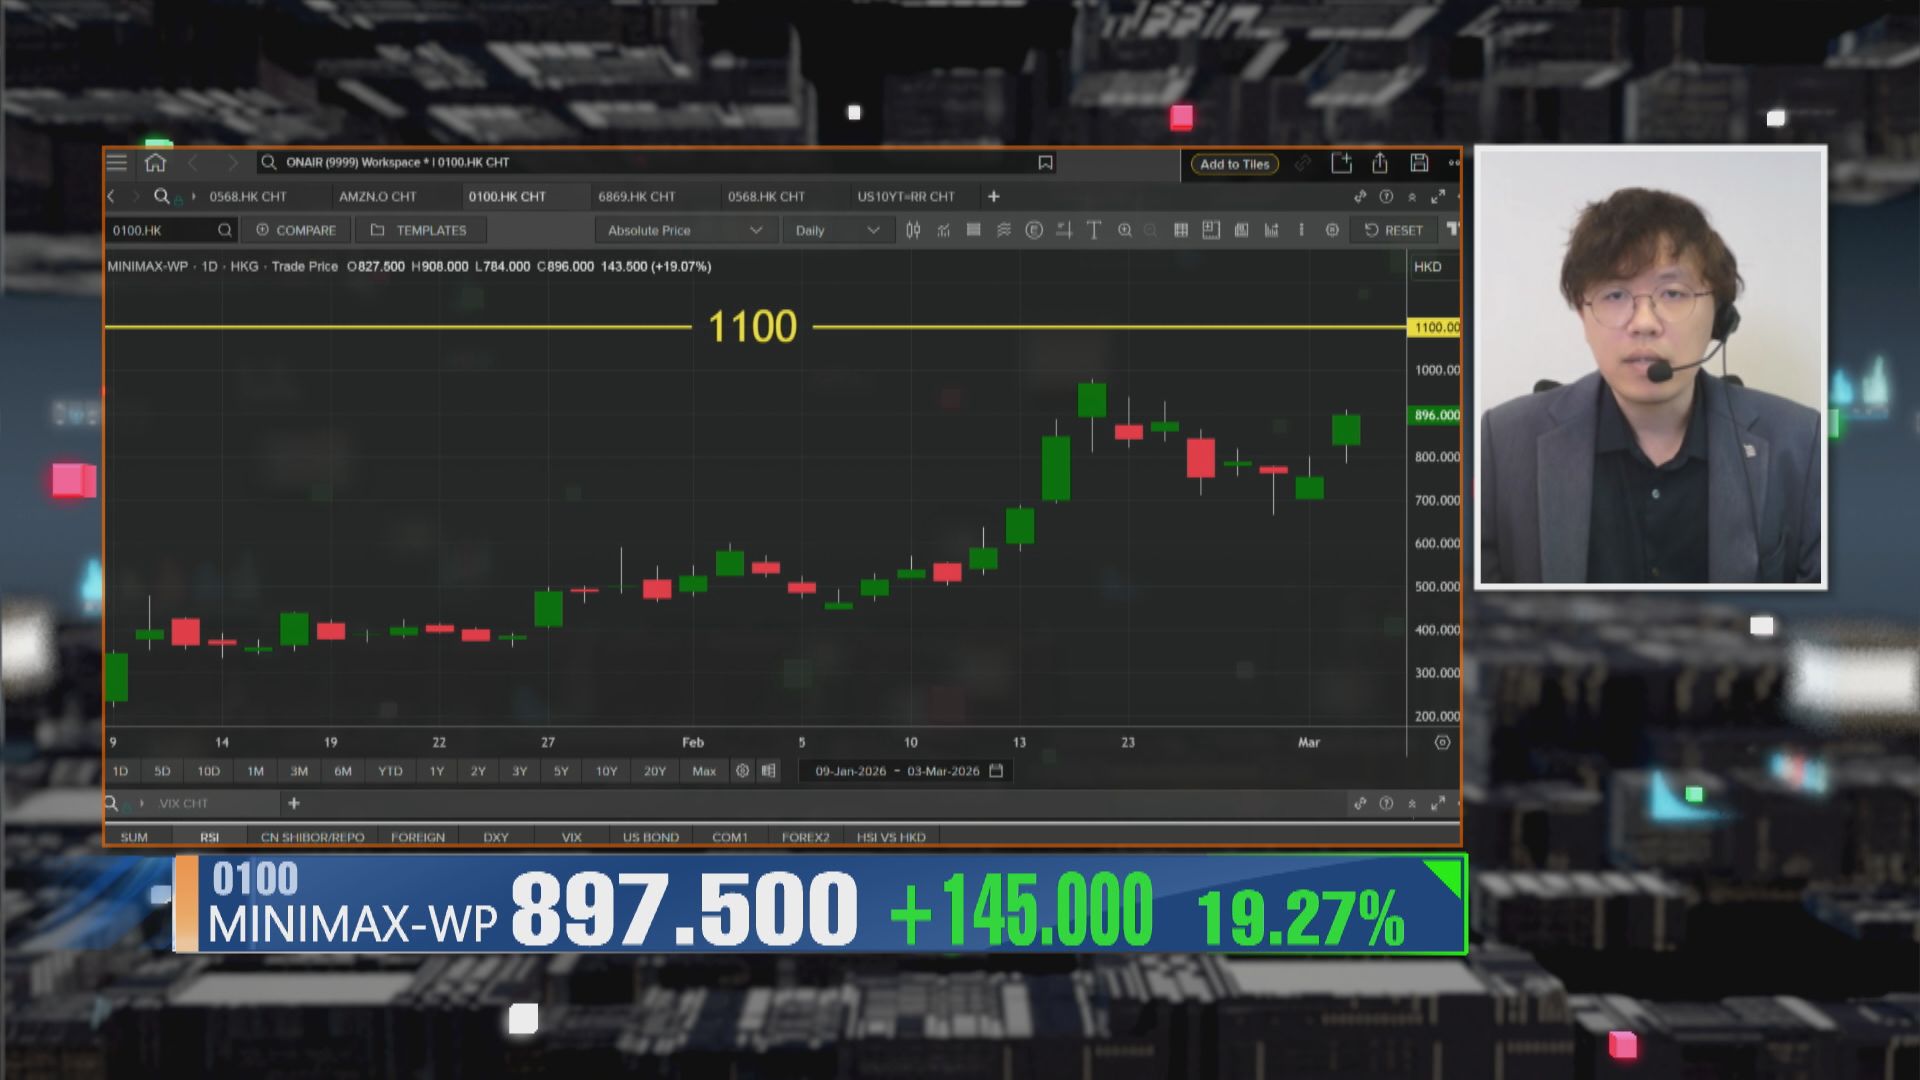Image resolution: width=1920 pixels, height=1080 pixels.
Task: Click the bookmark icon in search bar
Action: tap(1045, 163)
